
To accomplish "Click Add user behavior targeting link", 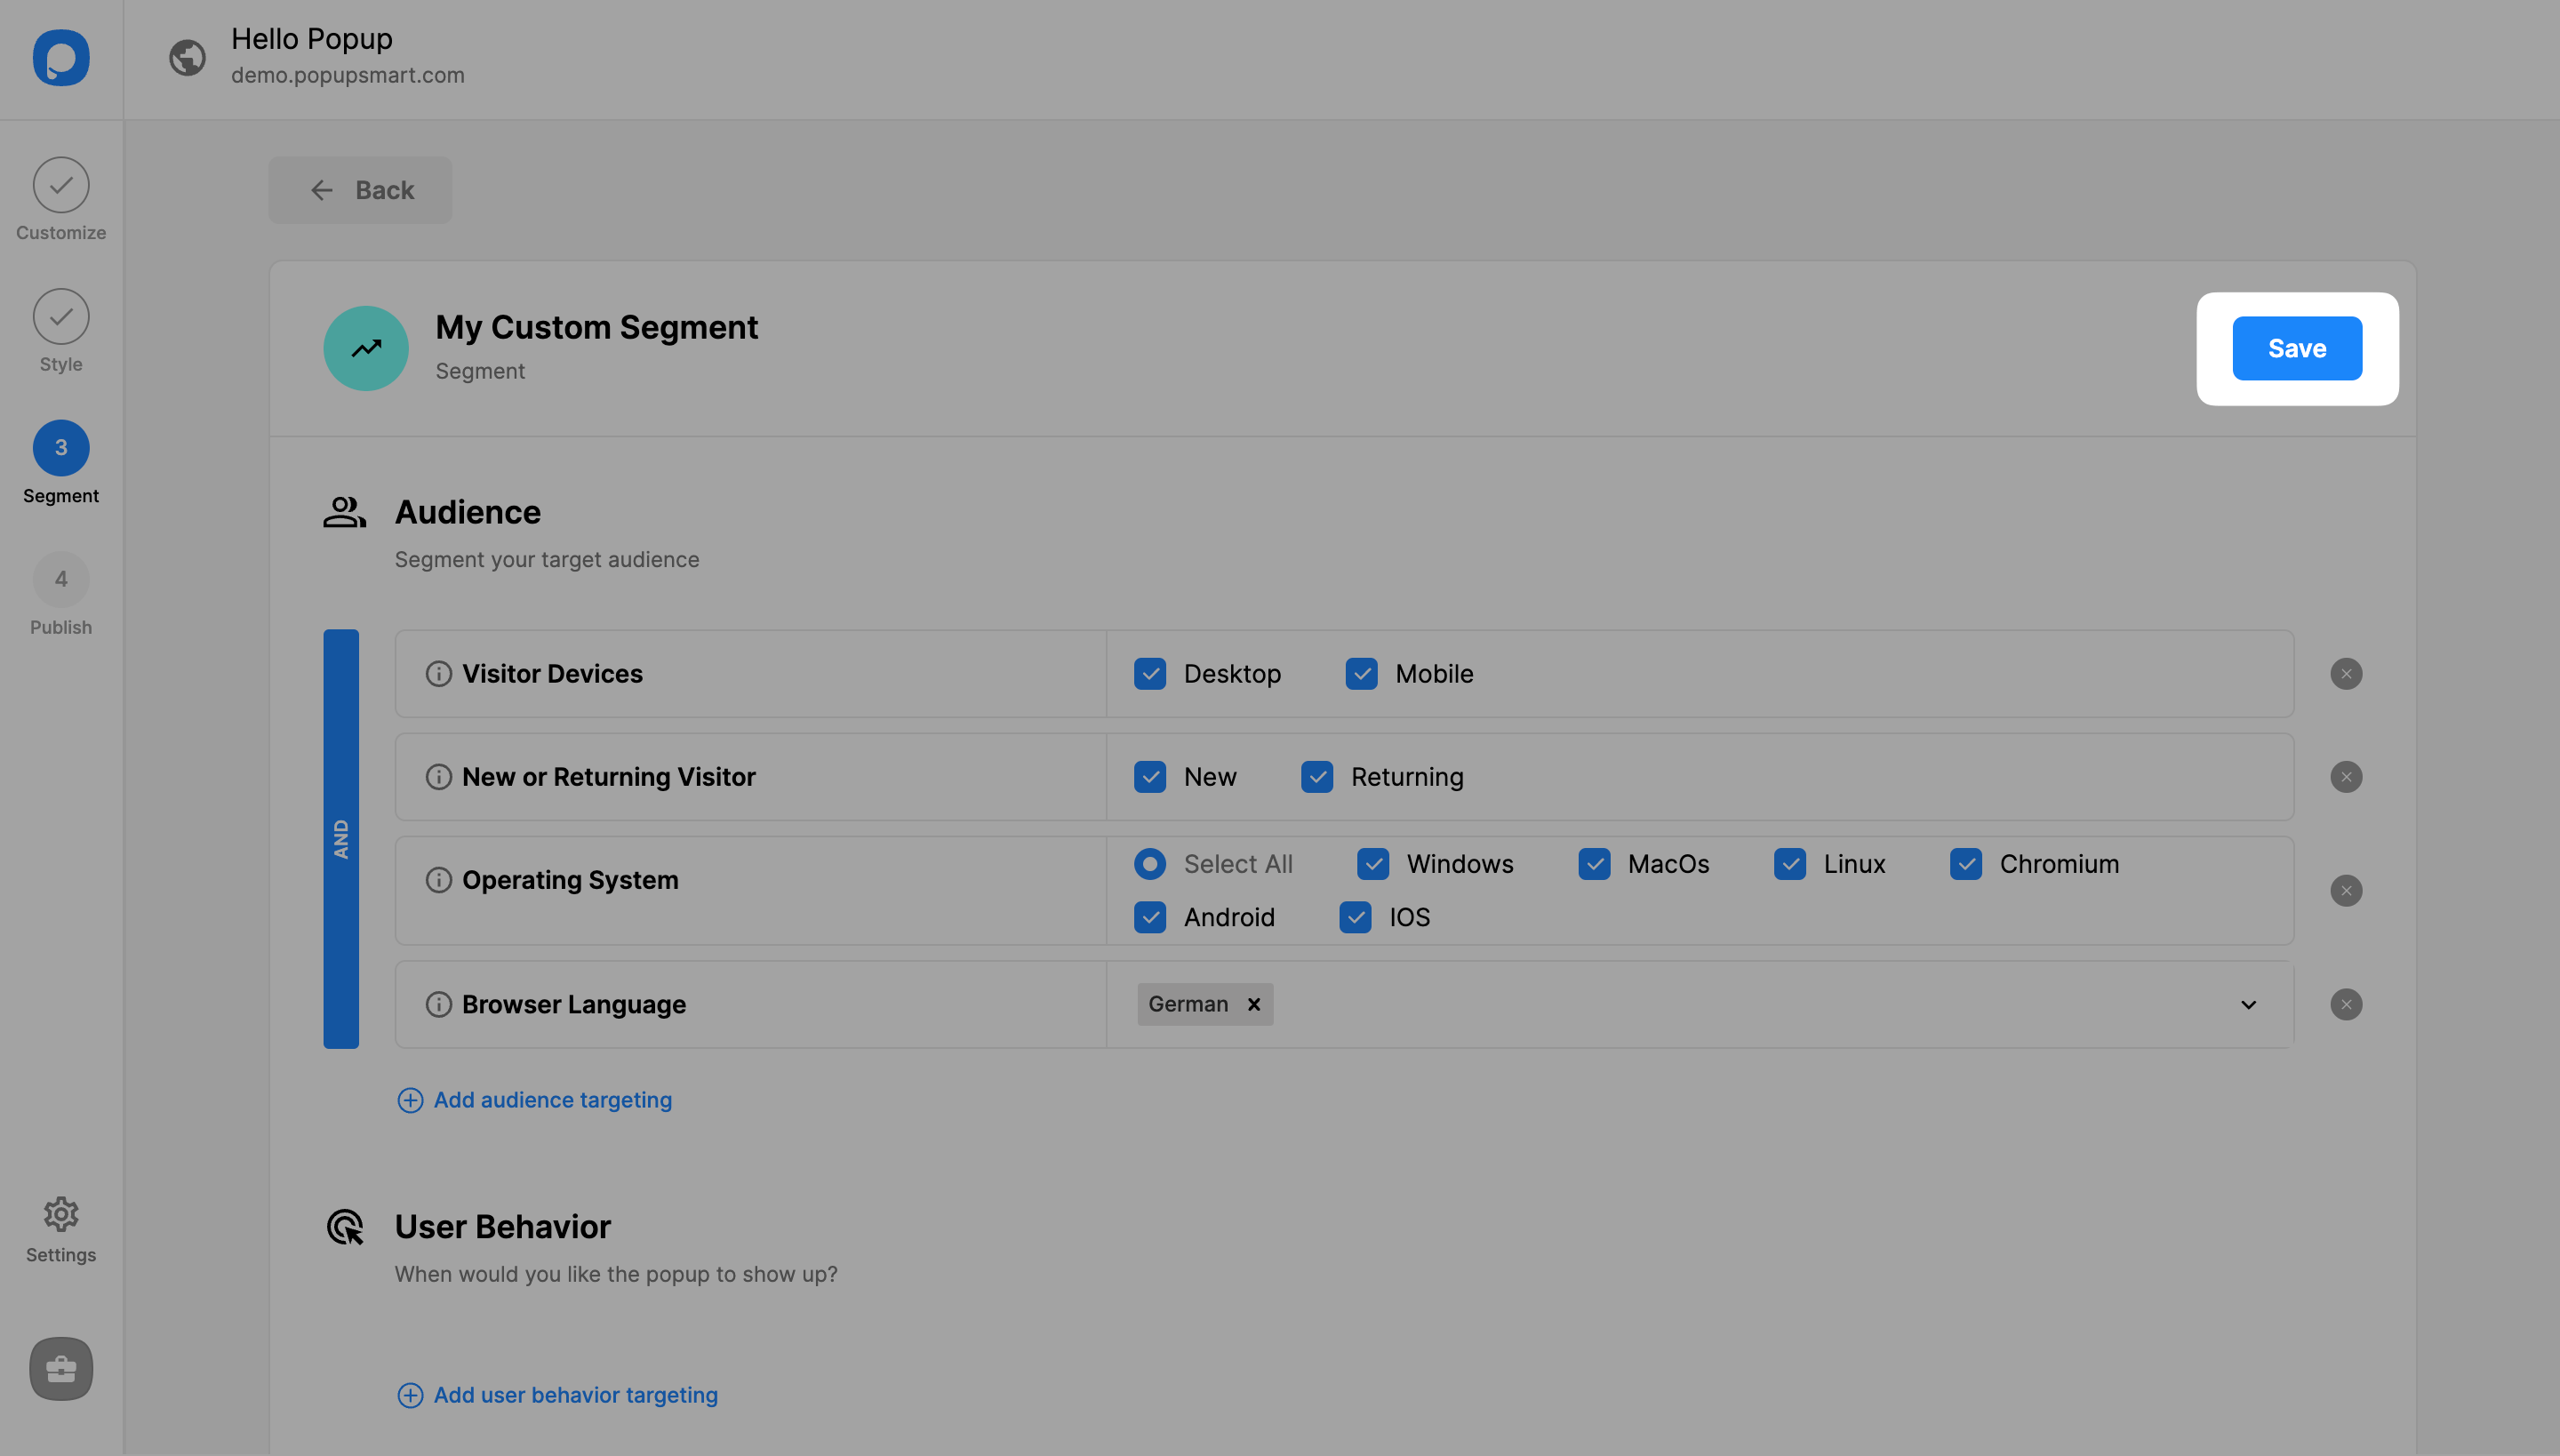I will [x=575, y=1395].
